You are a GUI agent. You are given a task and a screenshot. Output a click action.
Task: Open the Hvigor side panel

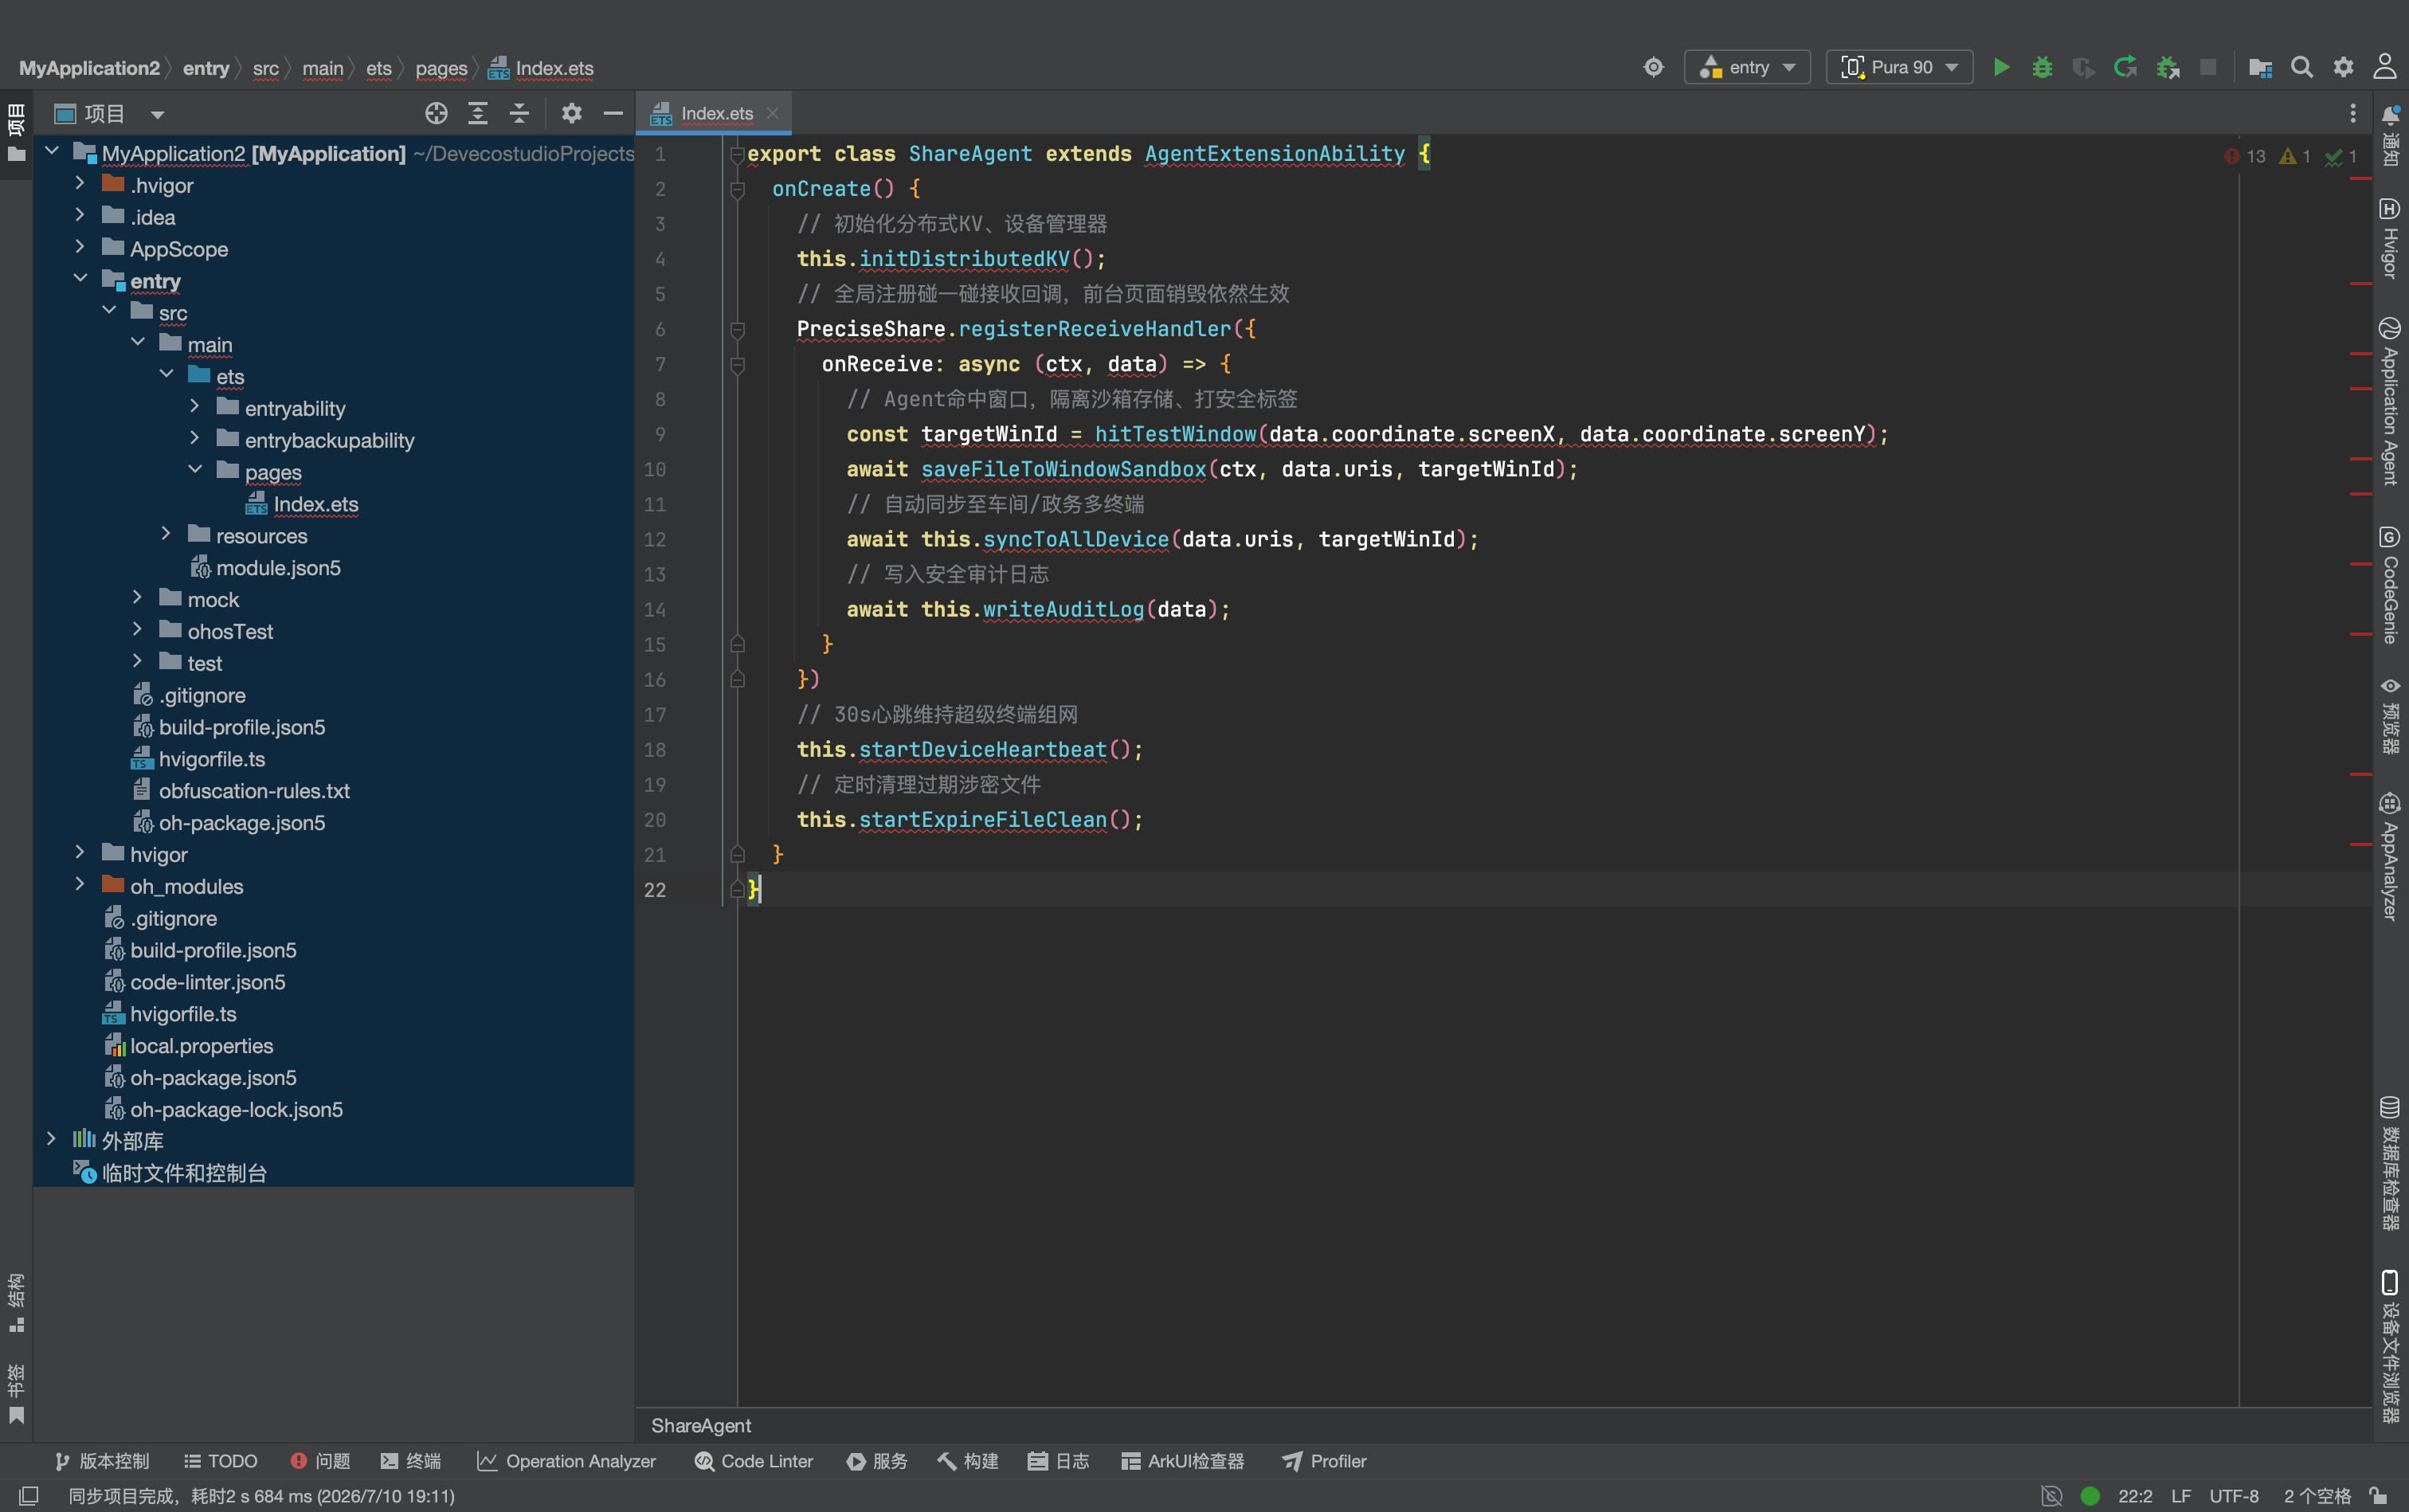(x=2391, y=238)
